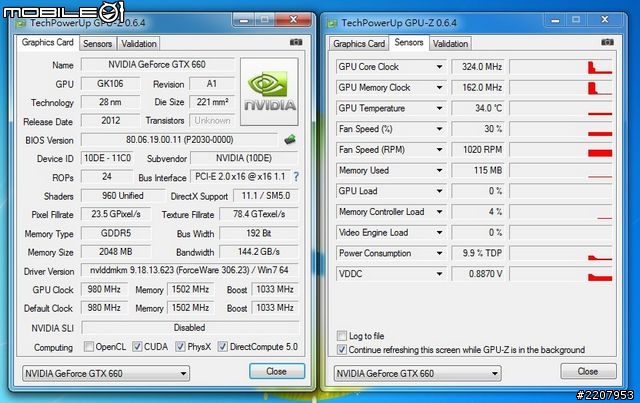Toggle the OpenCL checkbox
The width and height of the screenshot is (640, 403).
(x=89, y=347)
